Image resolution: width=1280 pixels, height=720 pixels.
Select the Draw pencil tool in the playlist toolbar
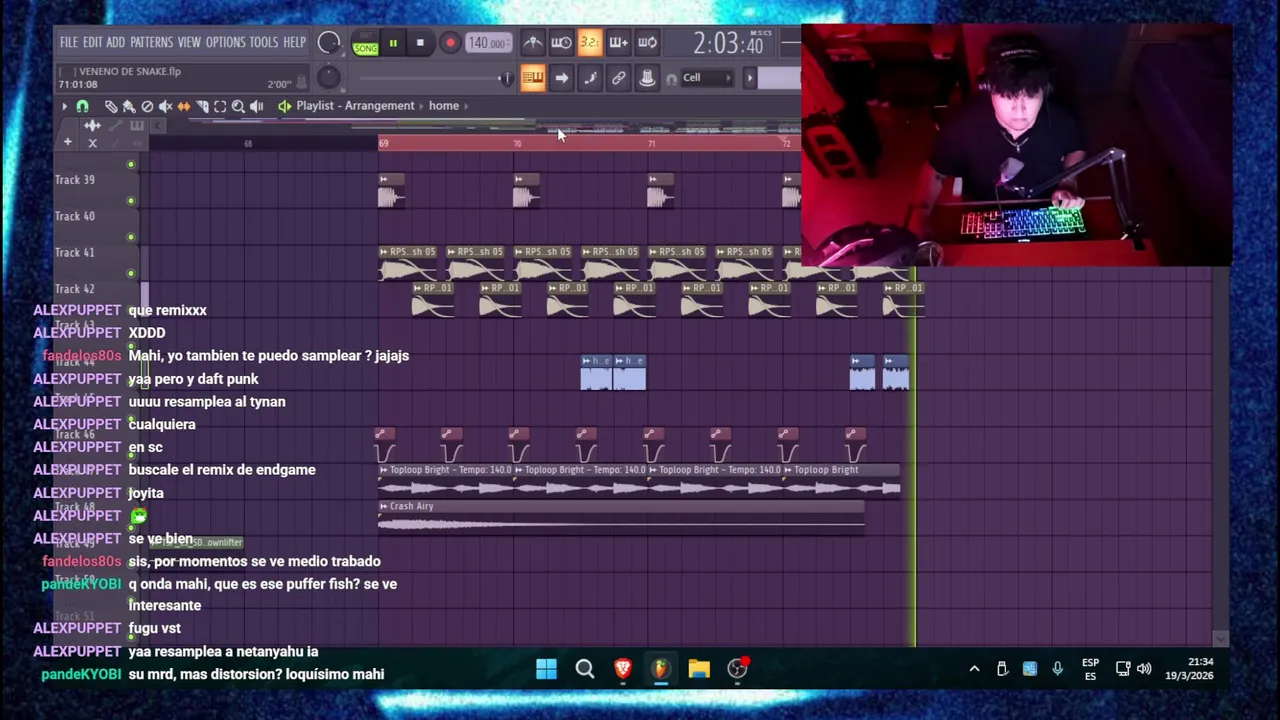click(x=111, y=106)
